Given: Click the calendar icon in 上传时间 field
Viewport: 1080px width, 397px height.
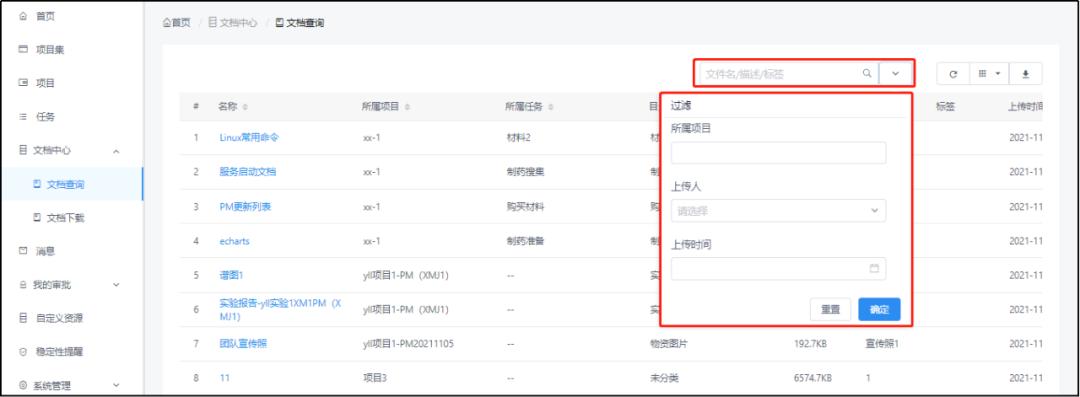Looking at the screenshot, I should 874,268.
